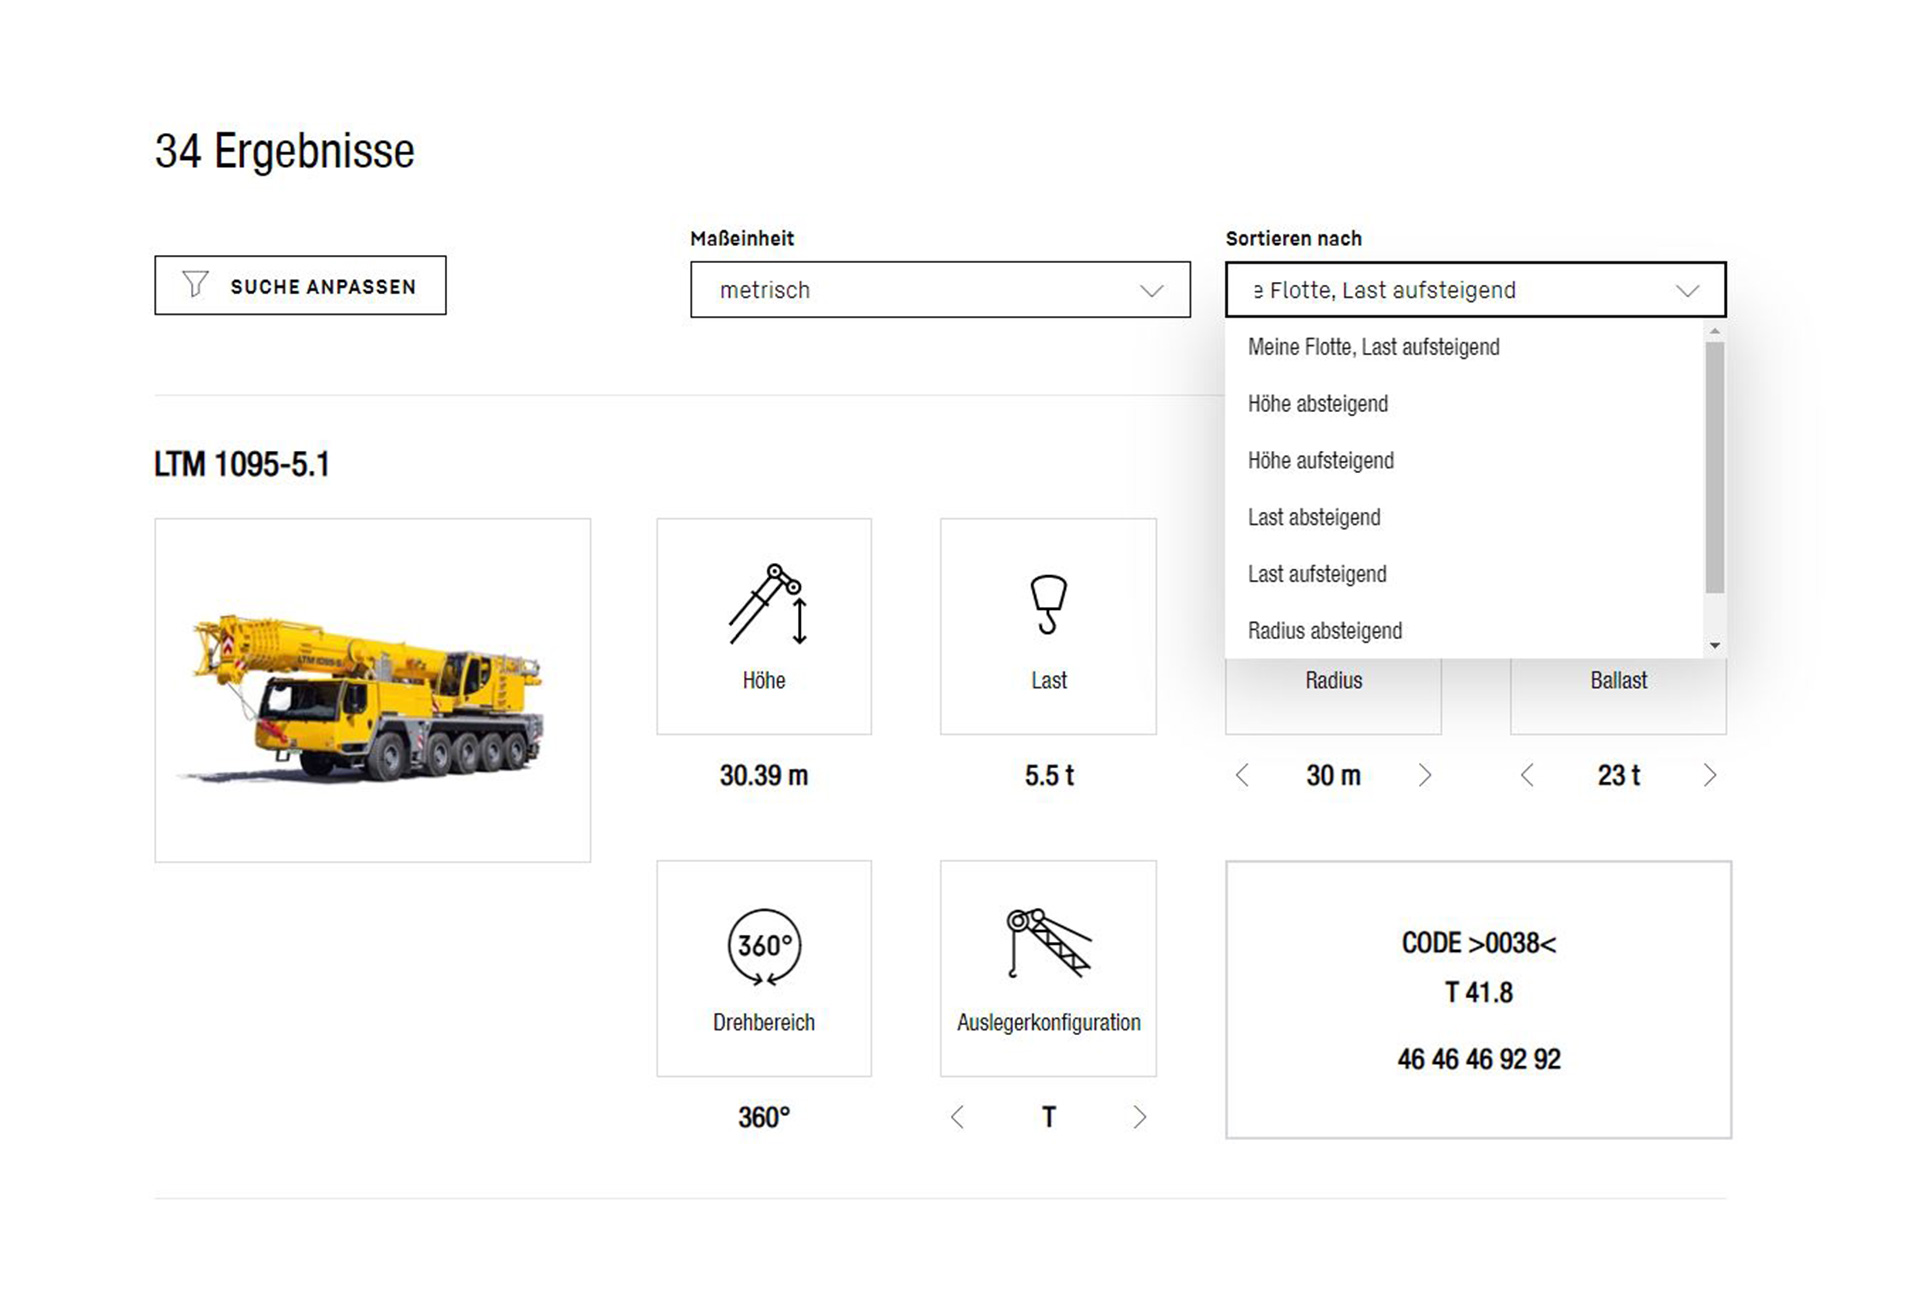The width and height of the screenshot is (1920, 1300).
Task: Select Höhe absteigend sort option
Action: pyautogui.click(x=1318, y=404)
